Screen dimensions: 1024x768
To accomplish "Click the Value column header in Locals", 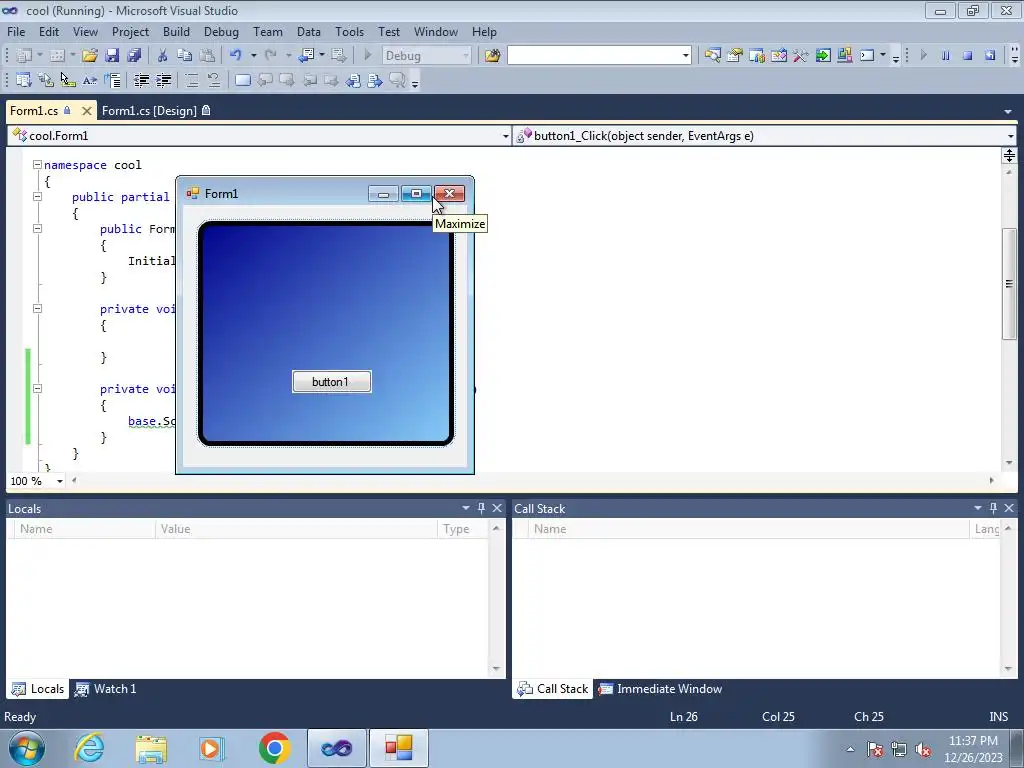I will [x=296, y=529].
